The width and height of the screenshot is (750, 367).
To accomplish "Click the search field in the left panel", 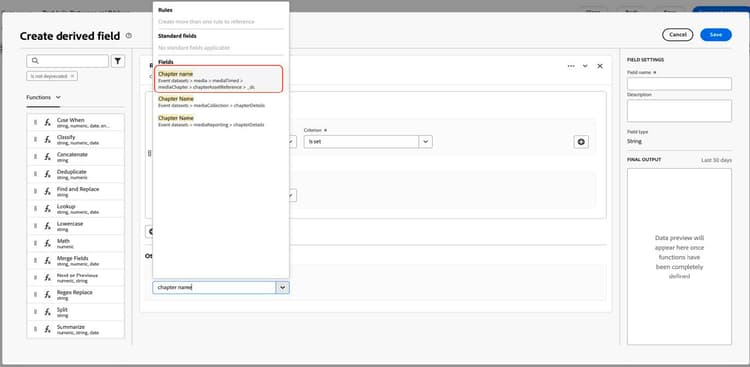I will coord(67,61).
